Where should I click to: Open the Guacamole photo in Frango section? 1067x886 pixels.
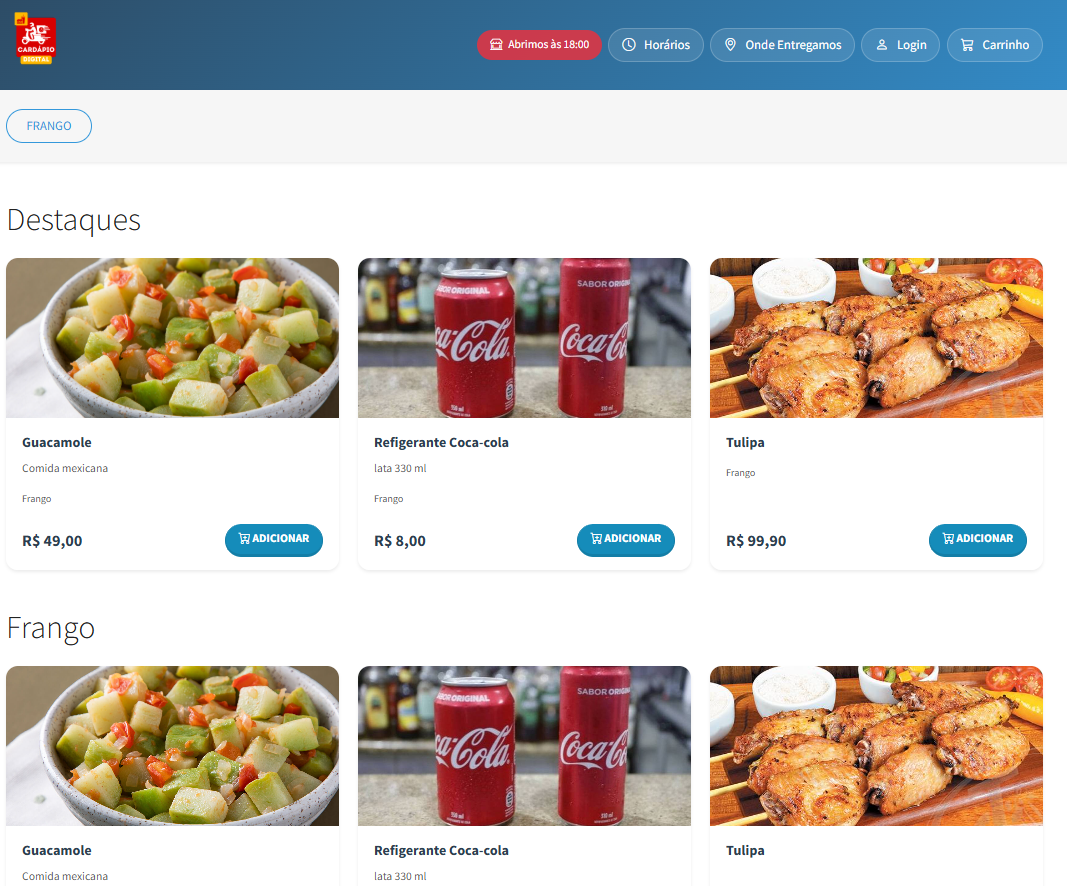(x=172, y=746)
